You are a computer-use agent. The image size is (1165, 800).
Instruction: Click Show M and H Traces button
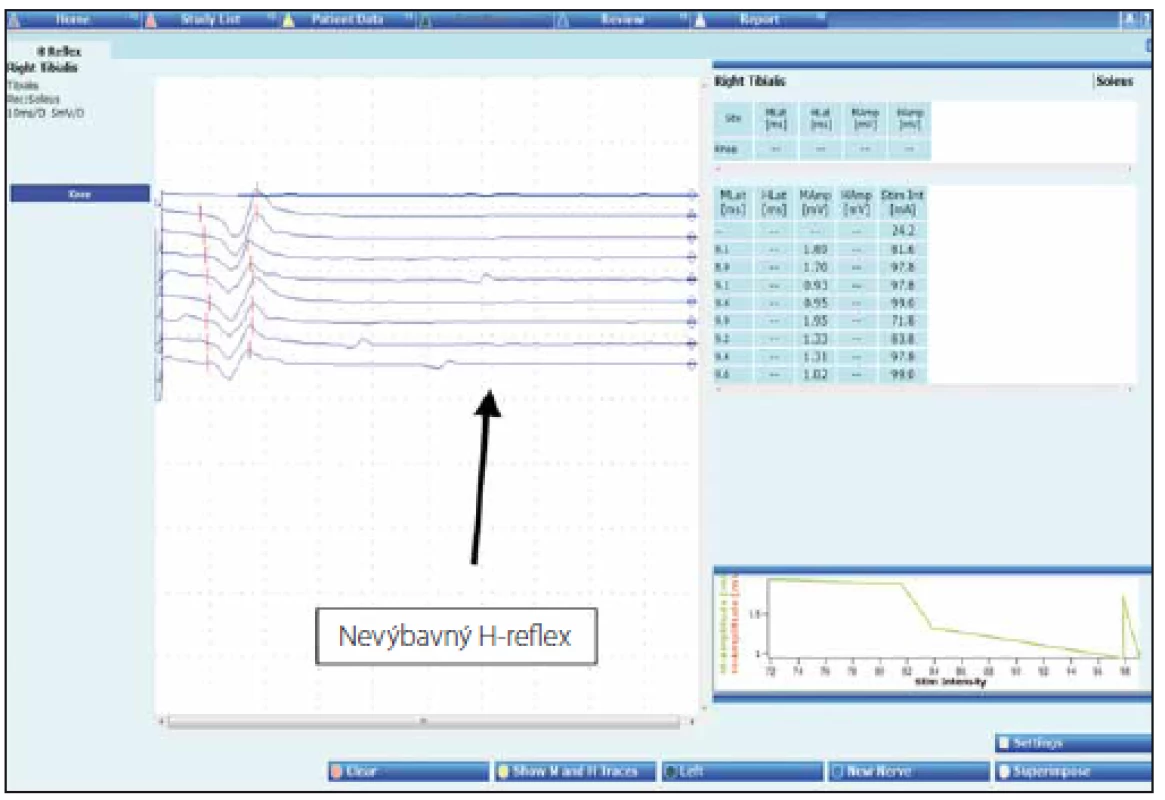(576, 772)
